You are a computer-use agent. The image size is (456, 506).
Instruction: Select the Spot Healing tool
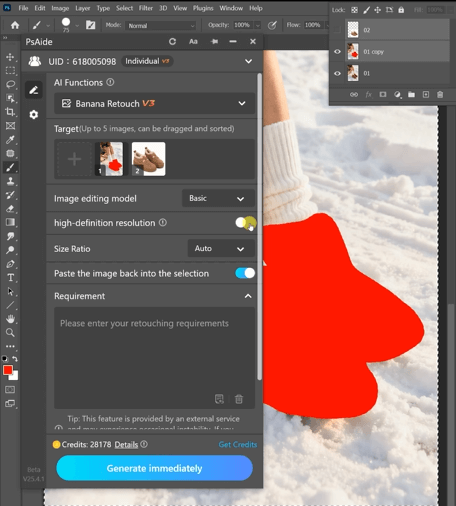(10, 153)
